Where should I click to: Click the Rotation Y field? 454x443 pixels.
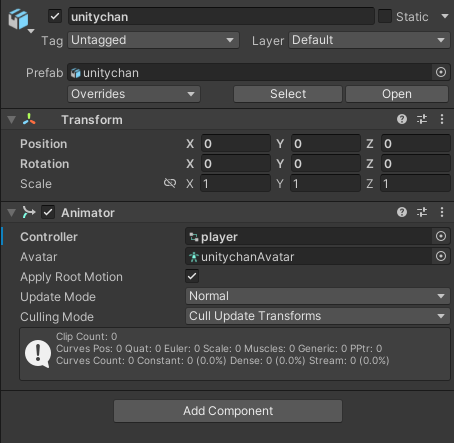[x=326, y=164]
